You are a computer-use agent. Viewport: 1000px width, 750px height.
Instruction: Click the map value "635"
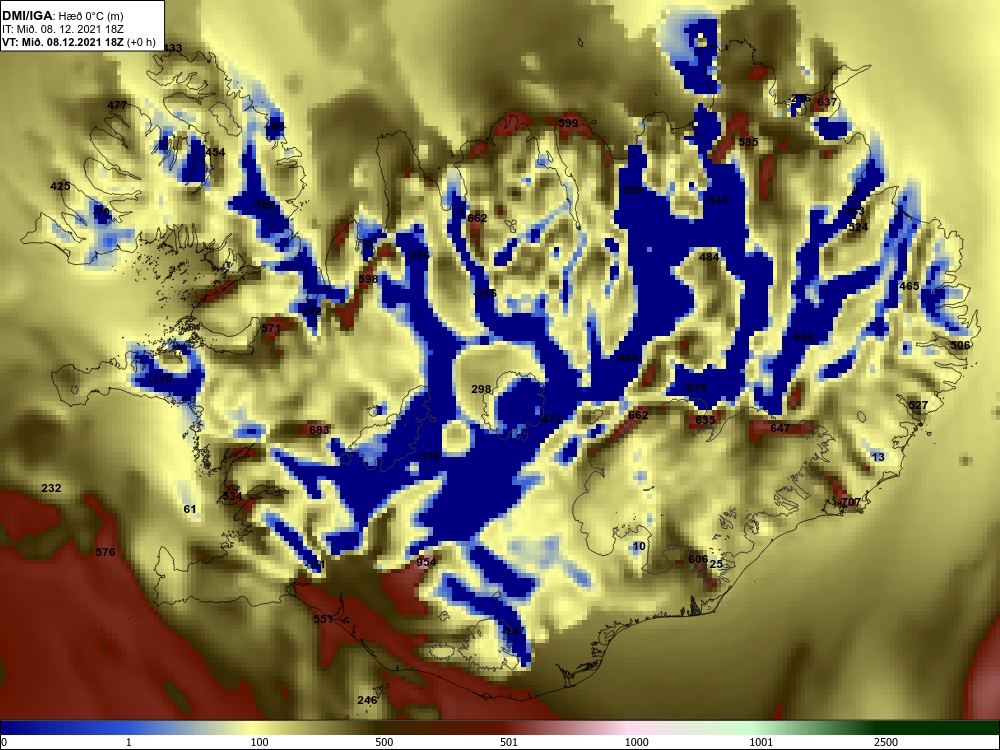tap(705, 420)
